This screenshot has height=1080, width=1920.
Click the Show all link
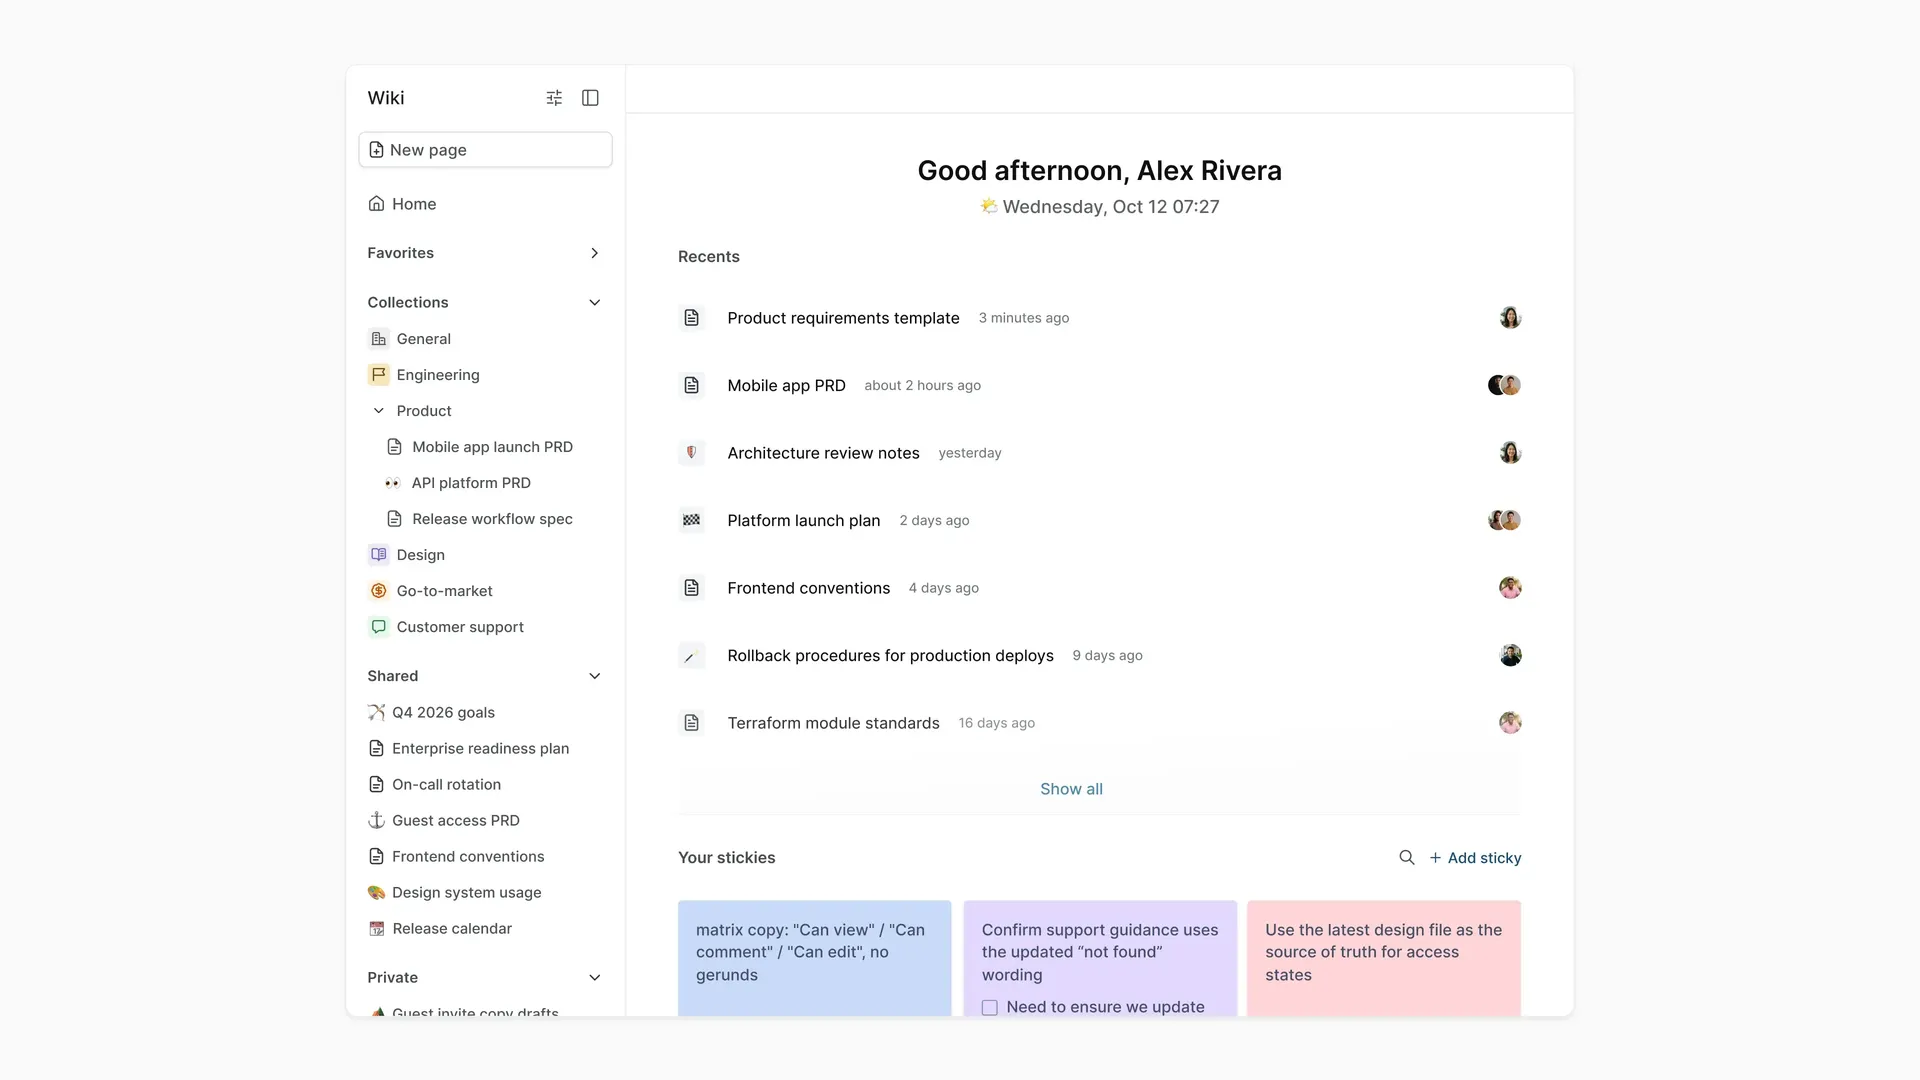coord(1071,789)
